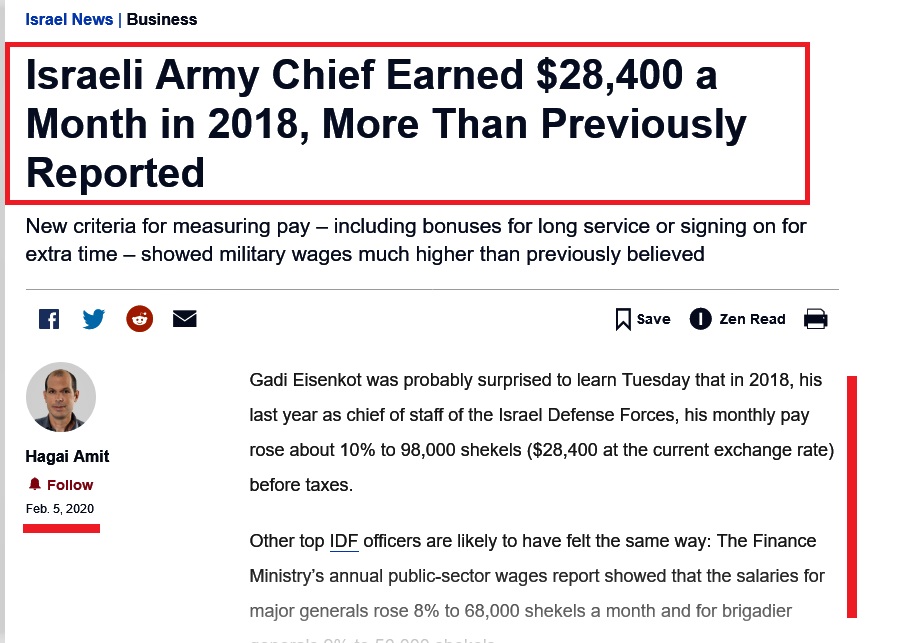Click Hagai Amit's profile photo
The image size is (909, 643).
pyautogui.click(x=61, y=397)
